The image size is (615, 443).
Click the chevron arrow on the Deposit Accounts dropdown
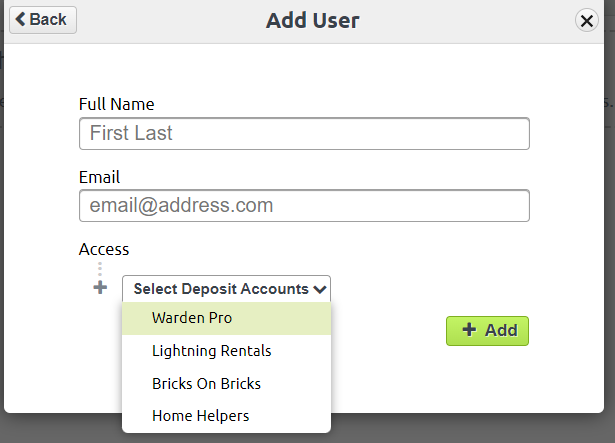coord(320,290)
